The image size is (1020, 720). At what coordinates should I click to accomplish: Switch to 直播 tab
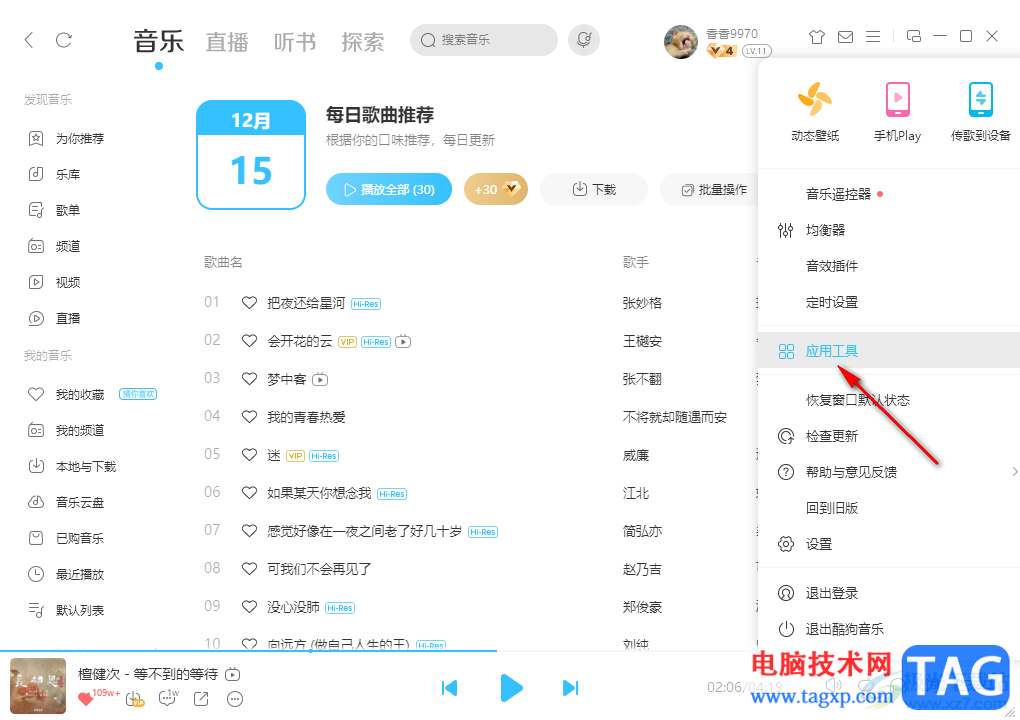[227, 42]
